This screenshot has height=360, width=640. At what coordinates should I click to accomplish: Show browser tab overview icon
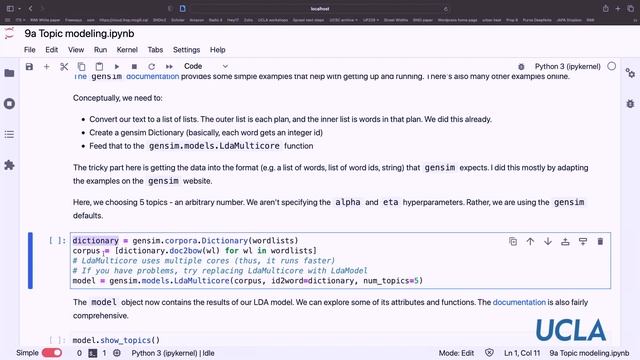click(x=631, y=9)
